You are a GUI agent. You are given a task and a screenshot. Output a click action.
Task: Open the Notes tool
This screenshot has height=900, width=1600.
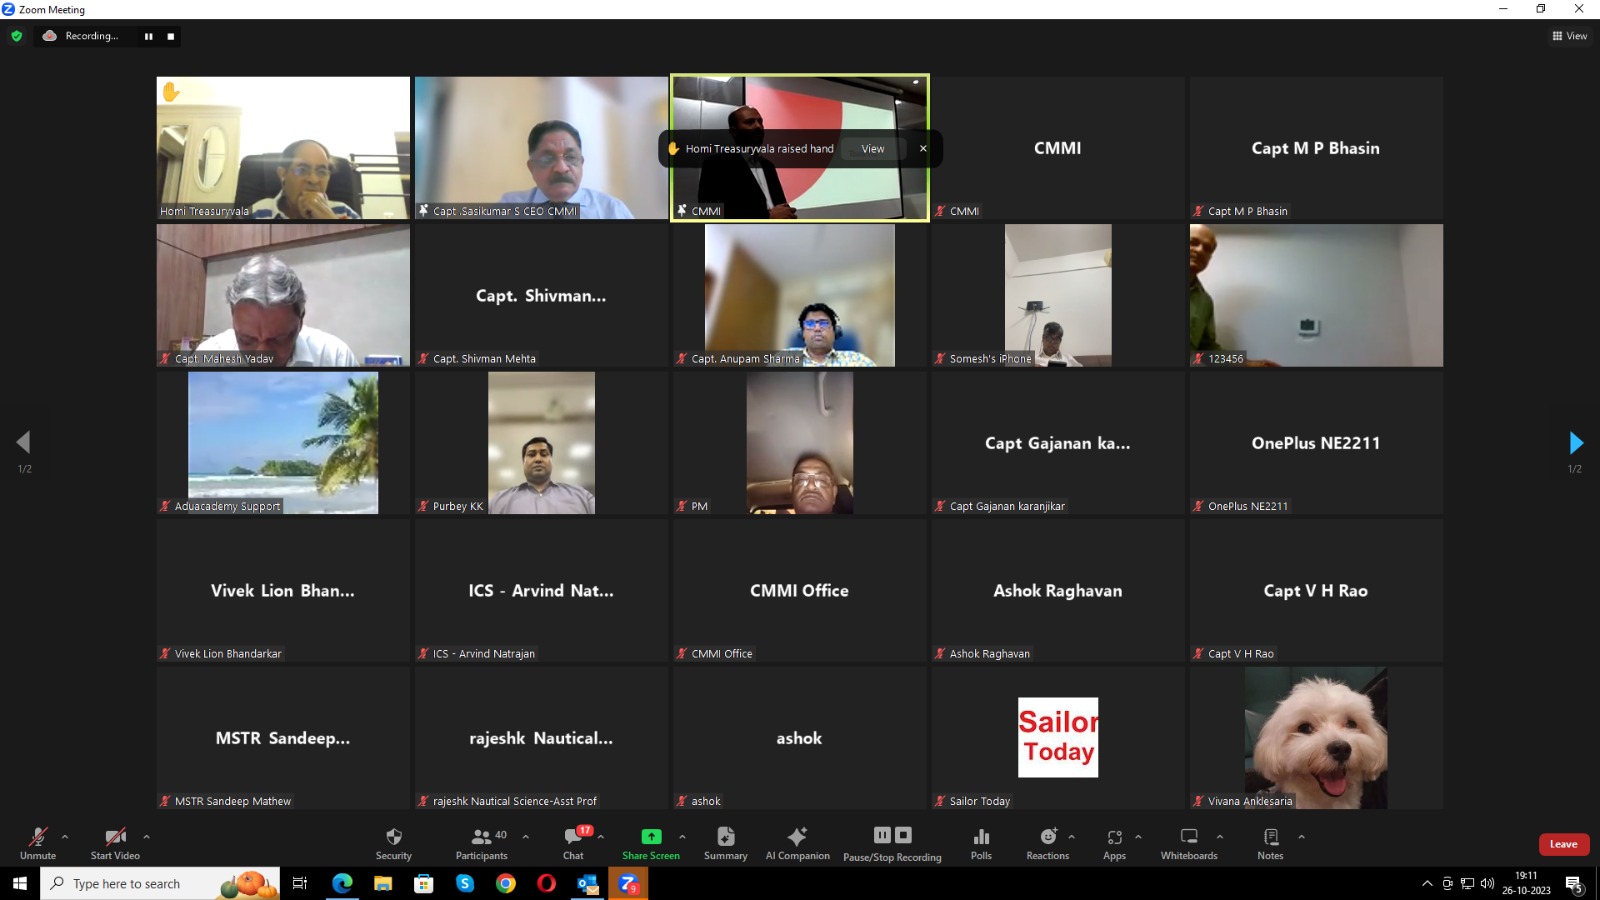pyautogui.click(x=1270, y=837)
